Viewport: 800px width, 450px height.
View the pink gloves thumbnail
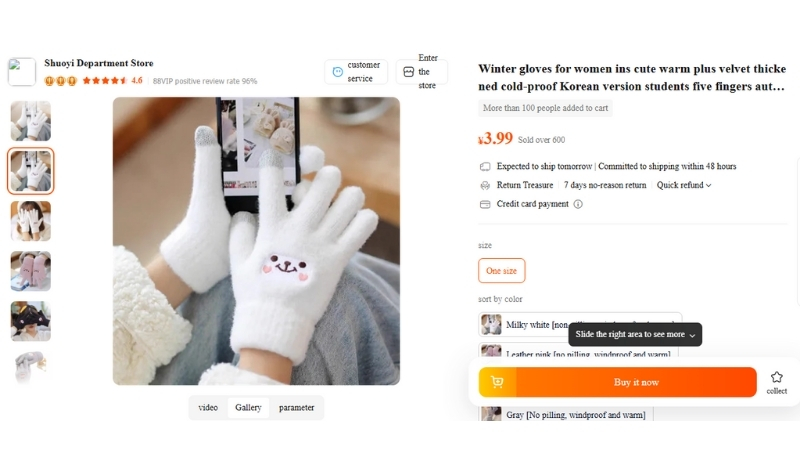tap(30, 271)
